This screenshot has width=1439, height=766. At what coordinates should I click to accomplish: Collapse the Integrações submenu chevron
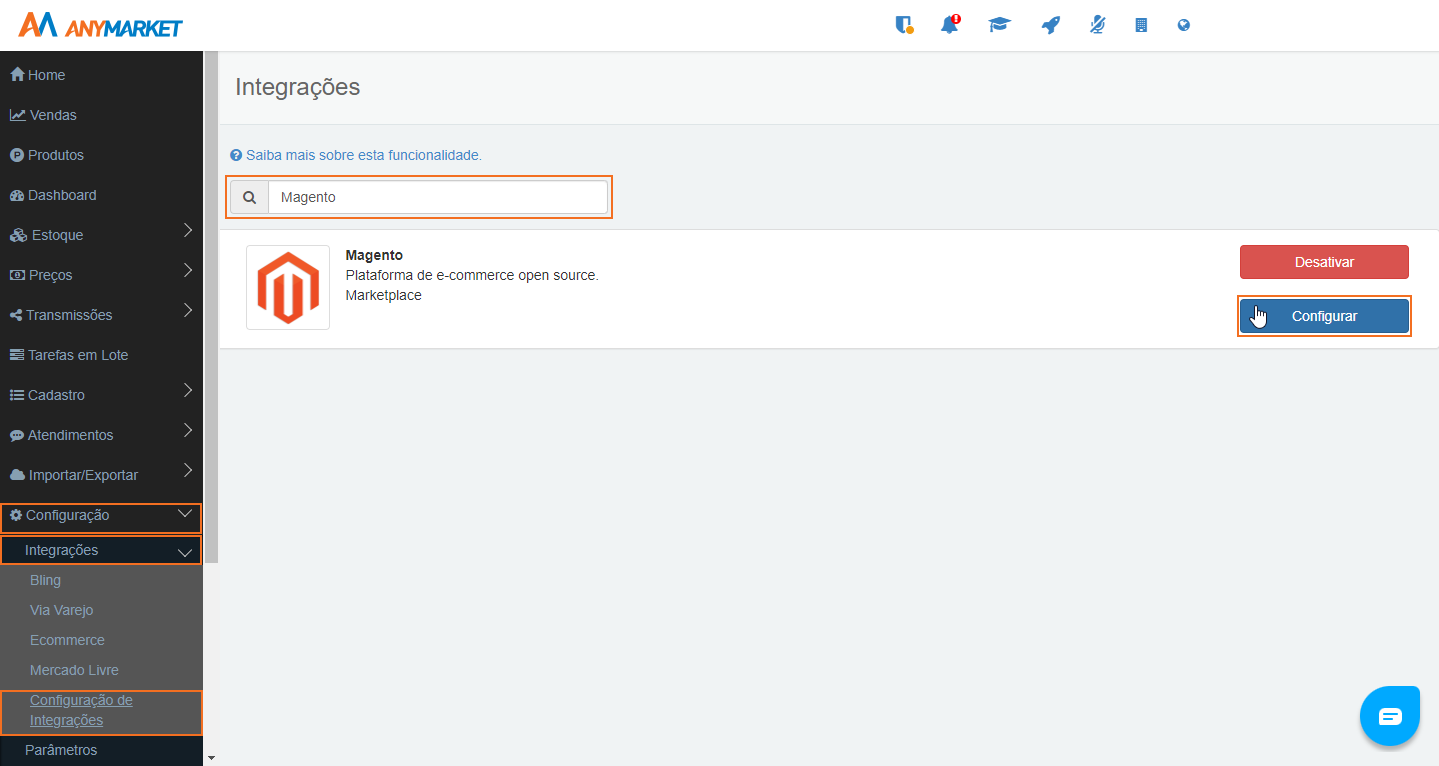[x=185, y=552]
